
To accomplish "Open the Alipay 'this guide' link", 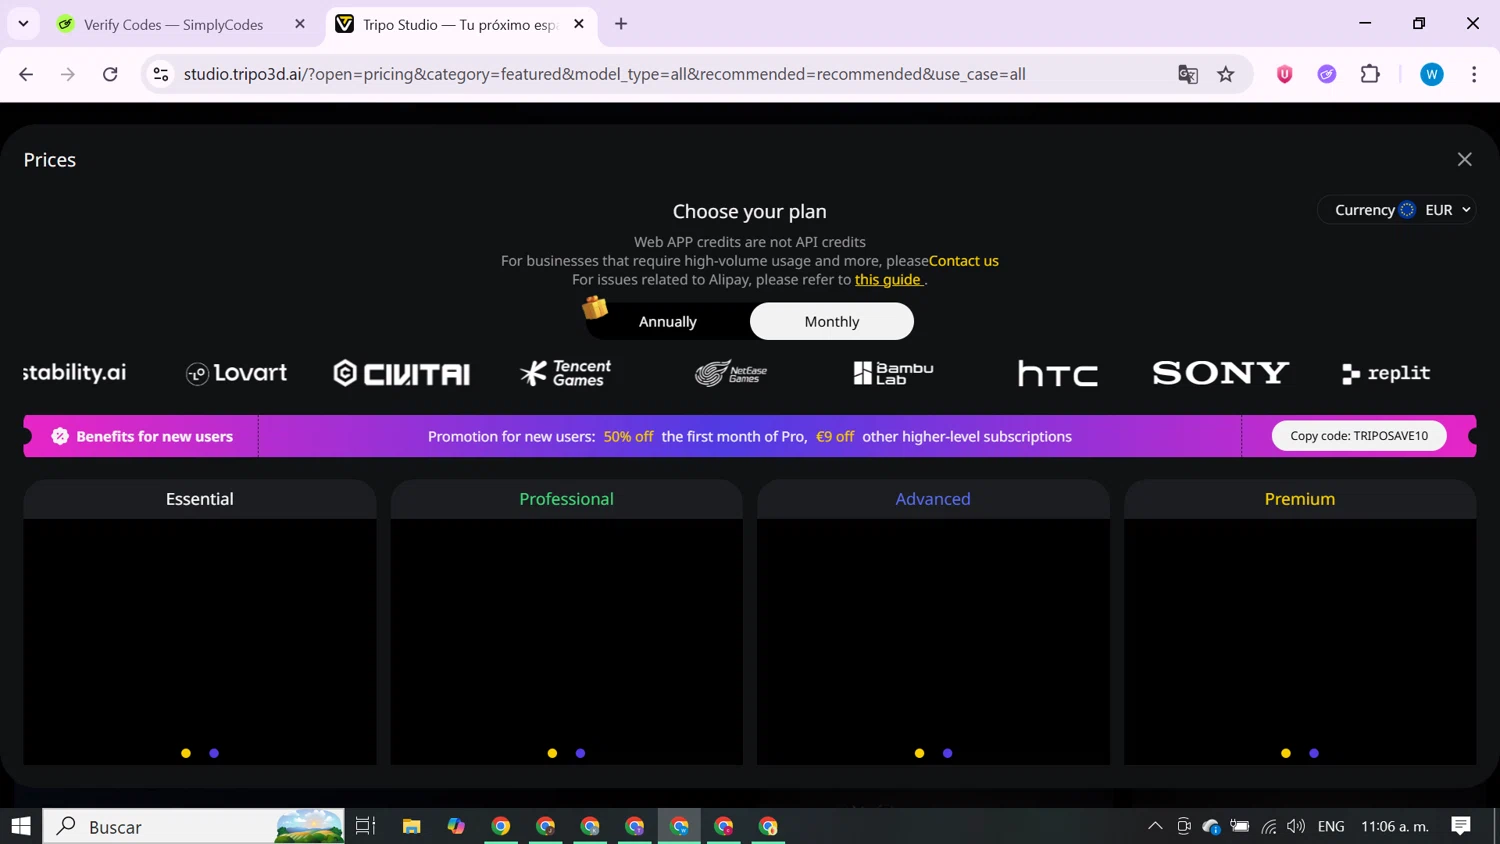I will (888, 280).
